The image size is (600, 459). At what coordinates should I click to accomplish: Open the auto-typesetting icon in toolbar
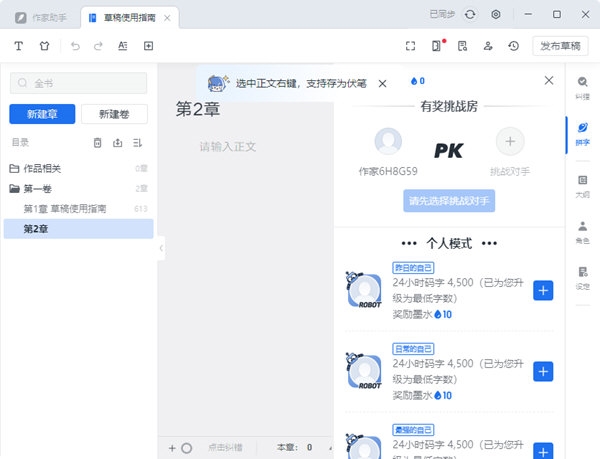coord(122,46)
